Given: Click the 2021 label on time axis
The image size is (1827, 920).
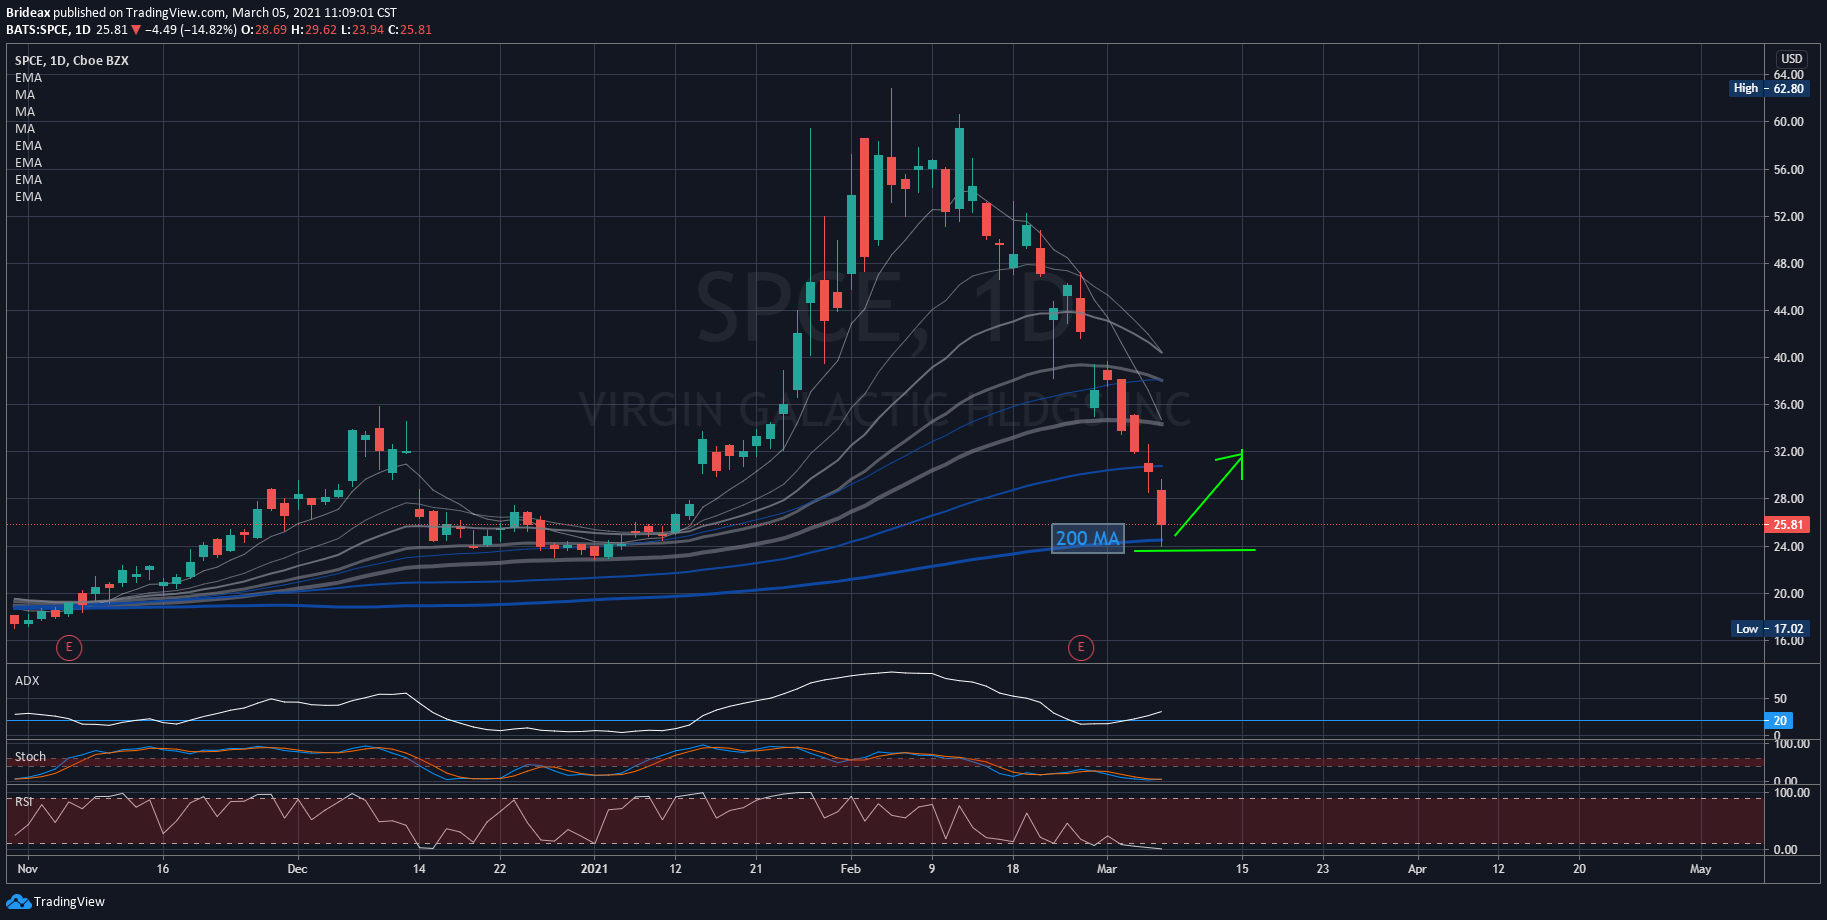Looking at the screenshot, I should click(594, 869).
